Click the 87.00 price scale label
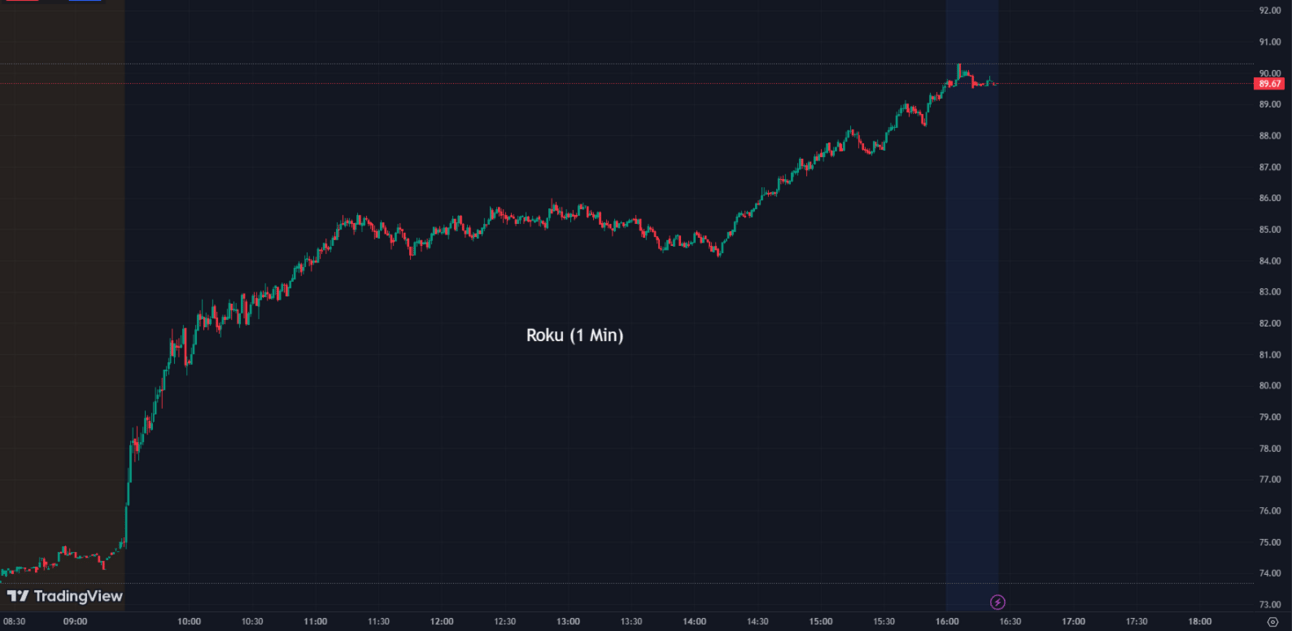1292x631 pixels. coord(1270,167)
